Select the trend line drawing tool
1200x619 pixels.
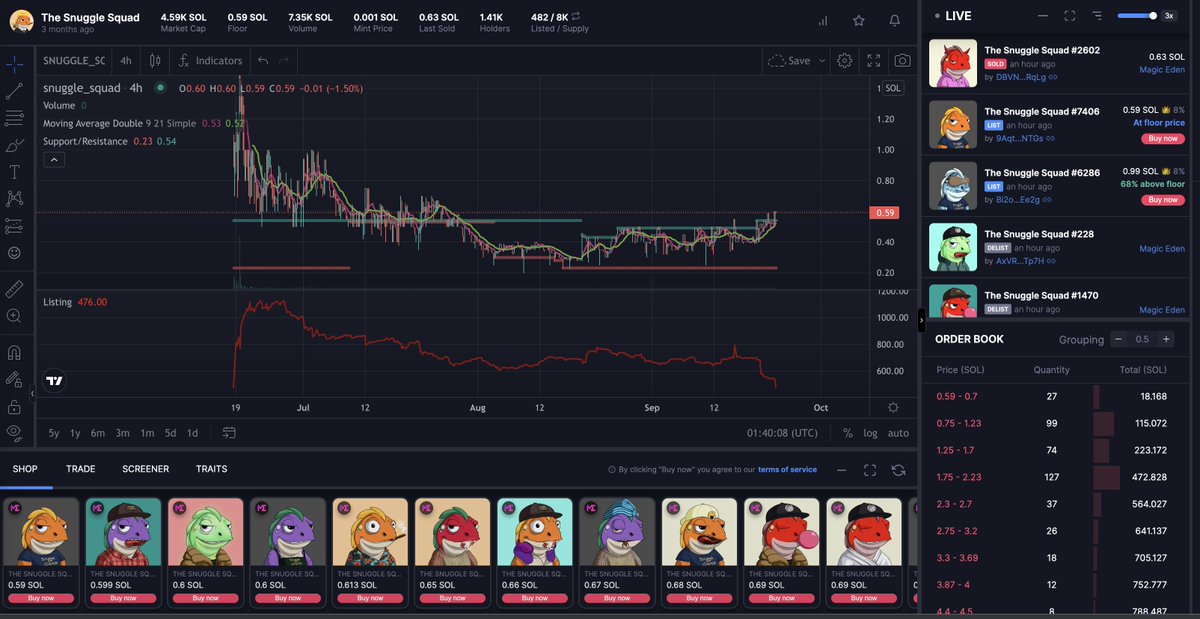(x=14, y=92)
